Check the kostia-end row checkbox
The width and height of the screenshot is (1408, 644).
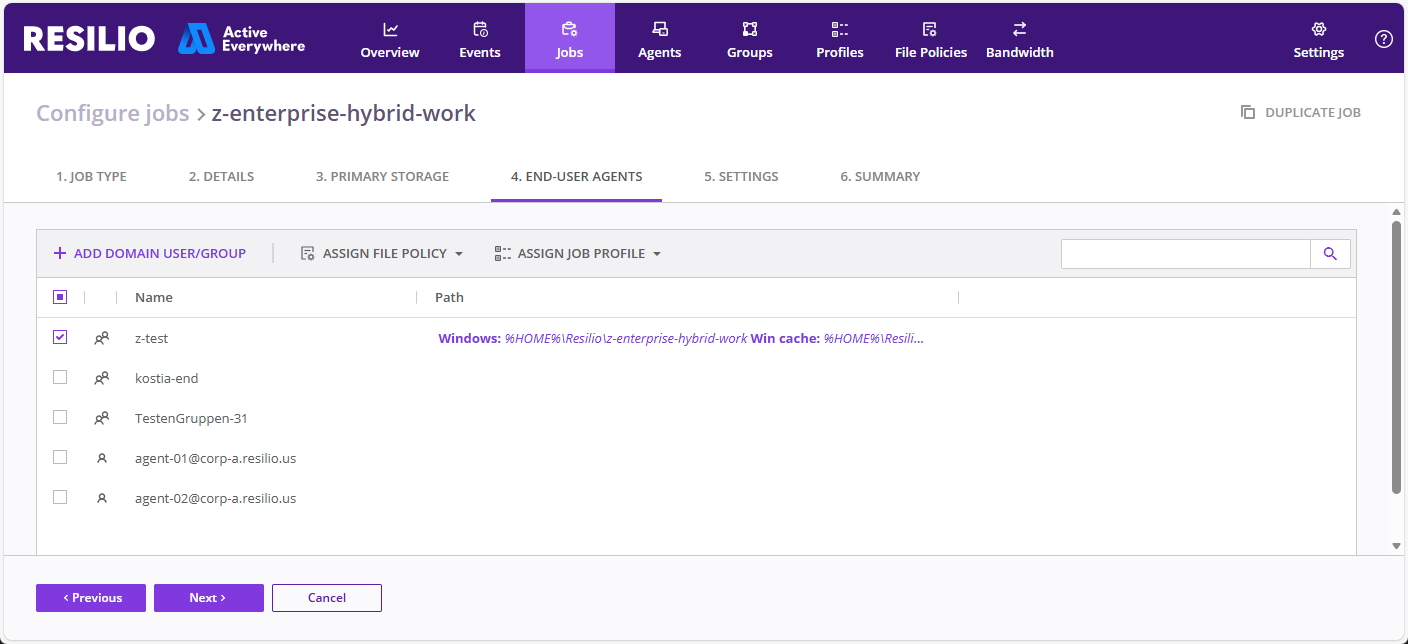(x=60, y=377)
